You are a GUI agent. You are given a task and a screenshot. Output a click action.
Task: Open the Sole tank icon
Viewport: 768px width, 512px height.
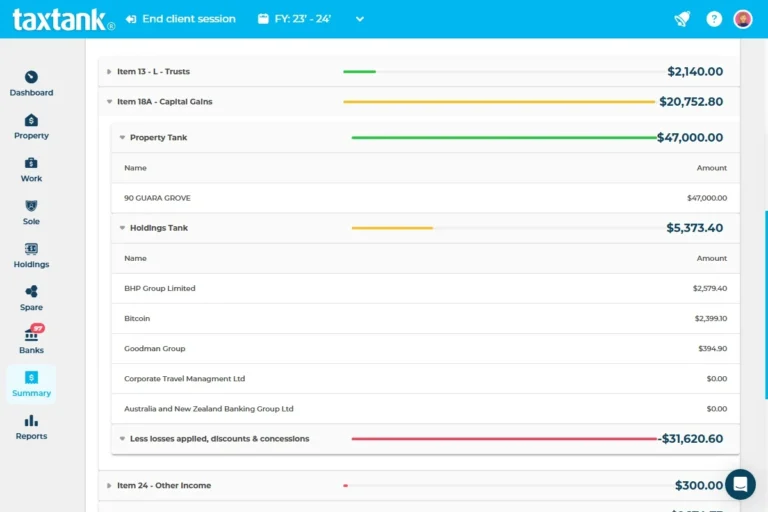point(31,206)
